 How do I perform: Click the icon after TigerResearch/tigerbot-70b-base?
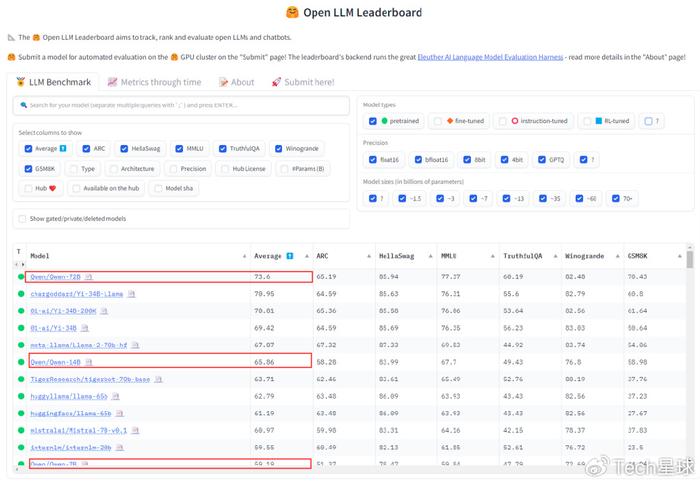tap(158, 379)
